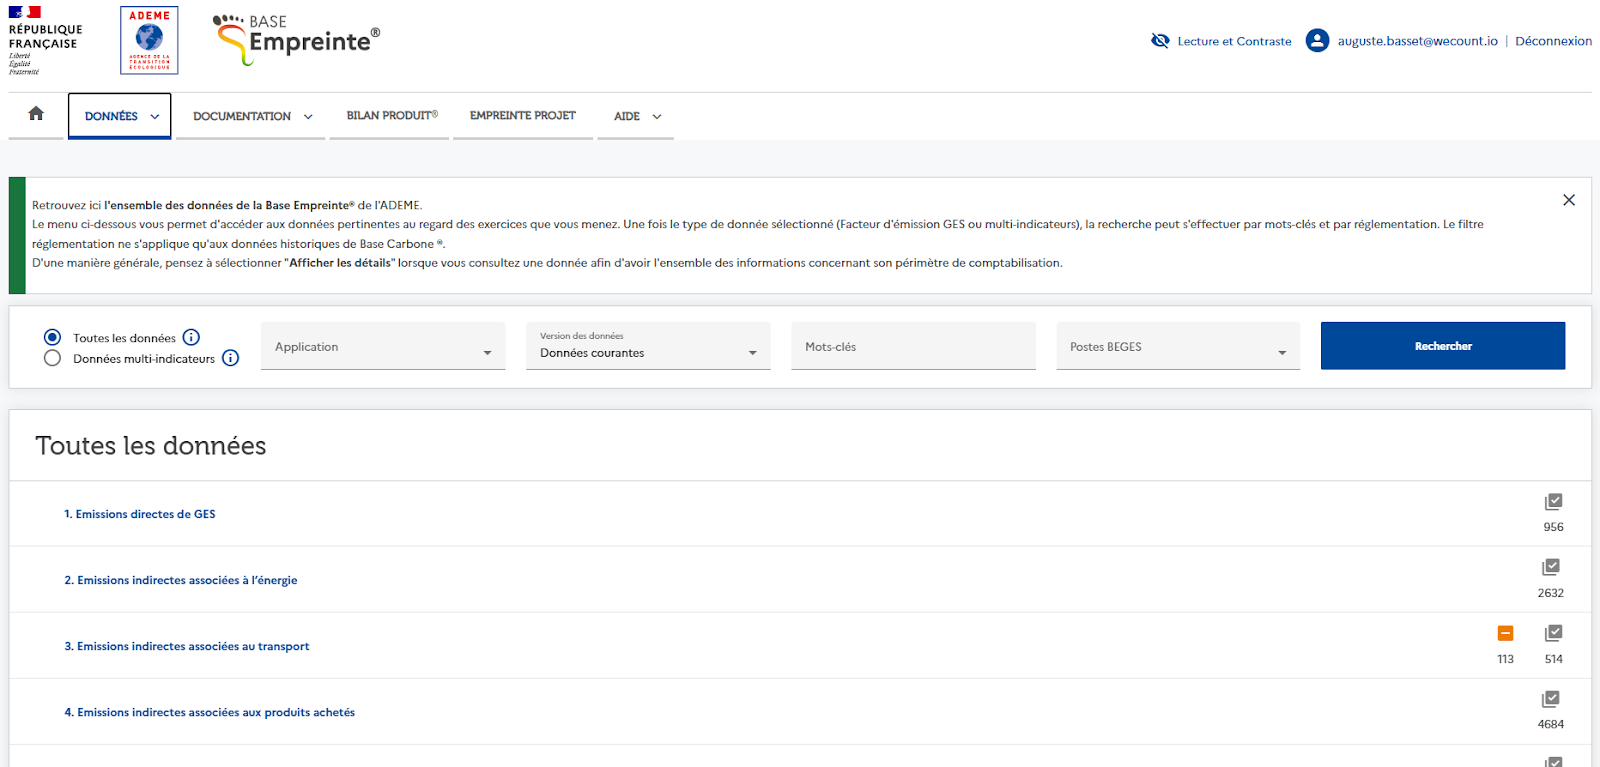Image resolution: width=1600 pixels, height=767 pixels.
Task: Click the Mots-clés input field
Action: (x=913, y=346)
